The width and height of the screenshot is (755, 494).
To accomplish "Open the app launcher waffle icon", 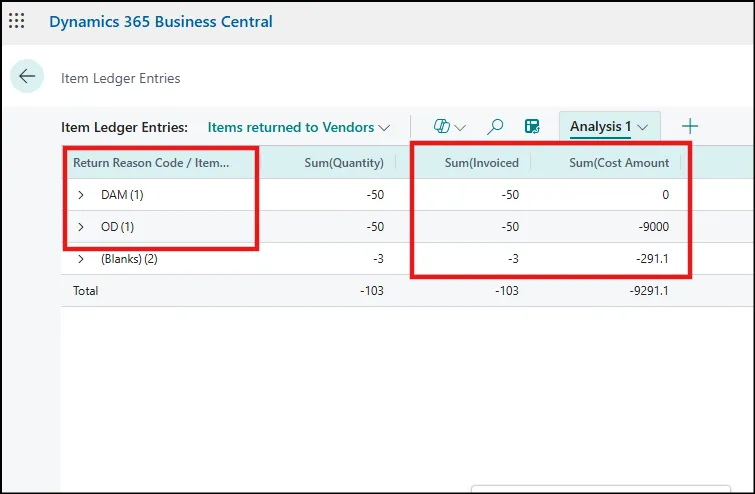I will 16,21.
